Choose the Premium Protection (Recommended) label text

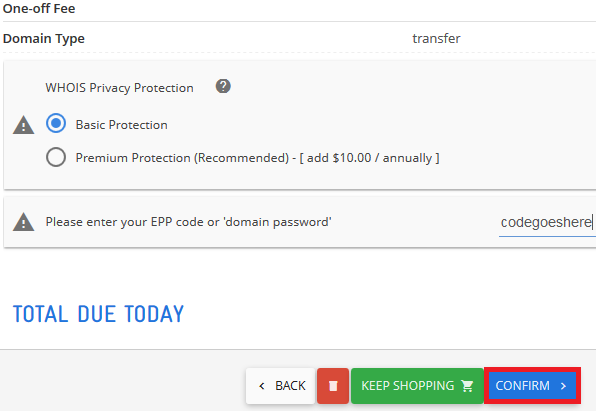[x=182, y=157]
